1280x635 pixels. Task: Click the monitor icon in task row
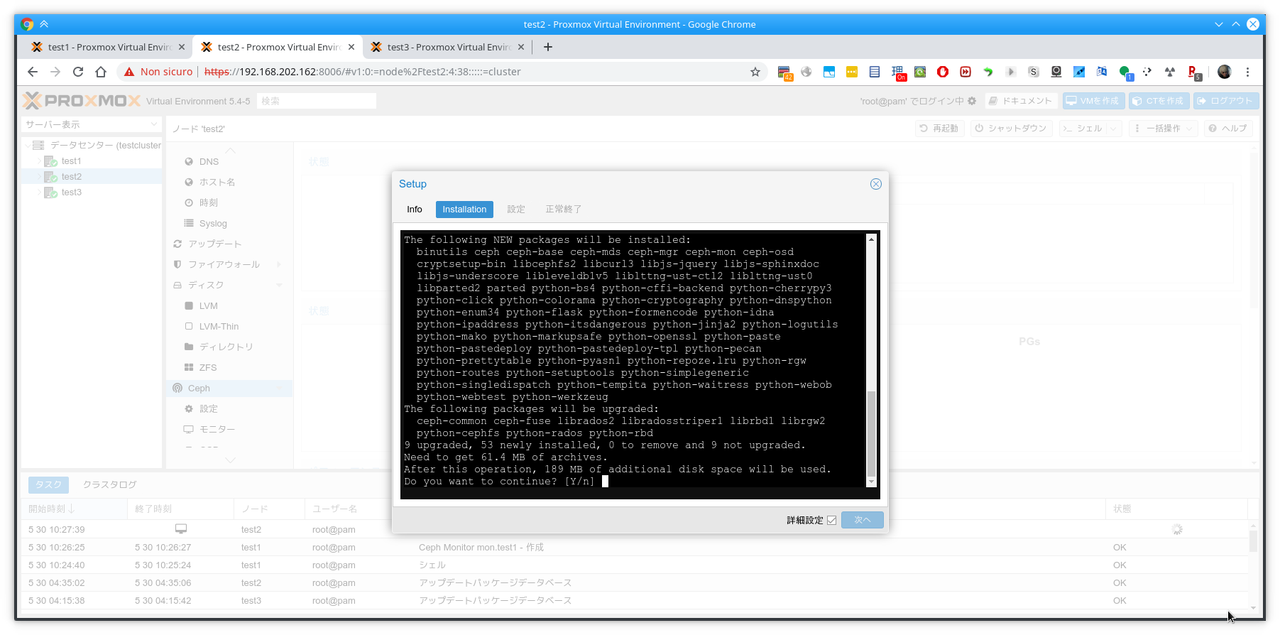pos(181,528)
